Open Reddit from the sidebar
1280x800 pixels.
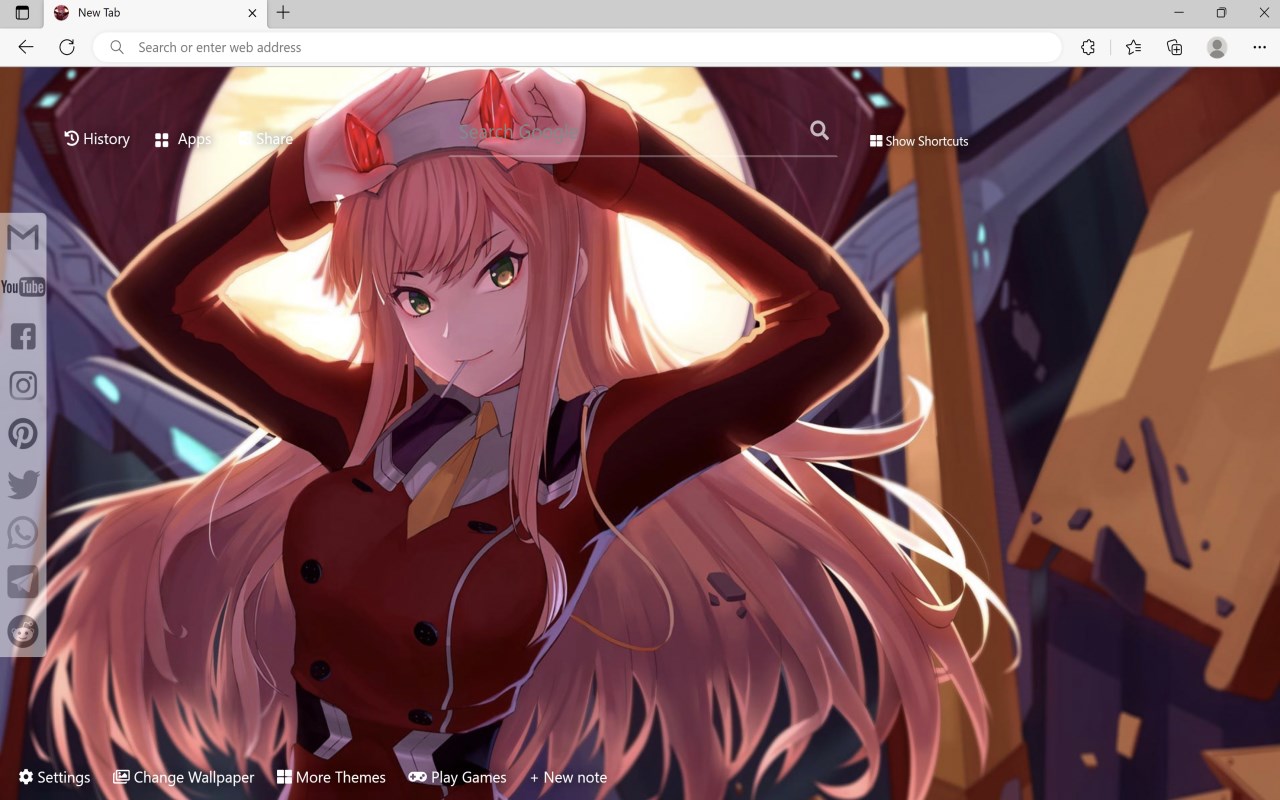pyautogui.click(x=23, y=631)
